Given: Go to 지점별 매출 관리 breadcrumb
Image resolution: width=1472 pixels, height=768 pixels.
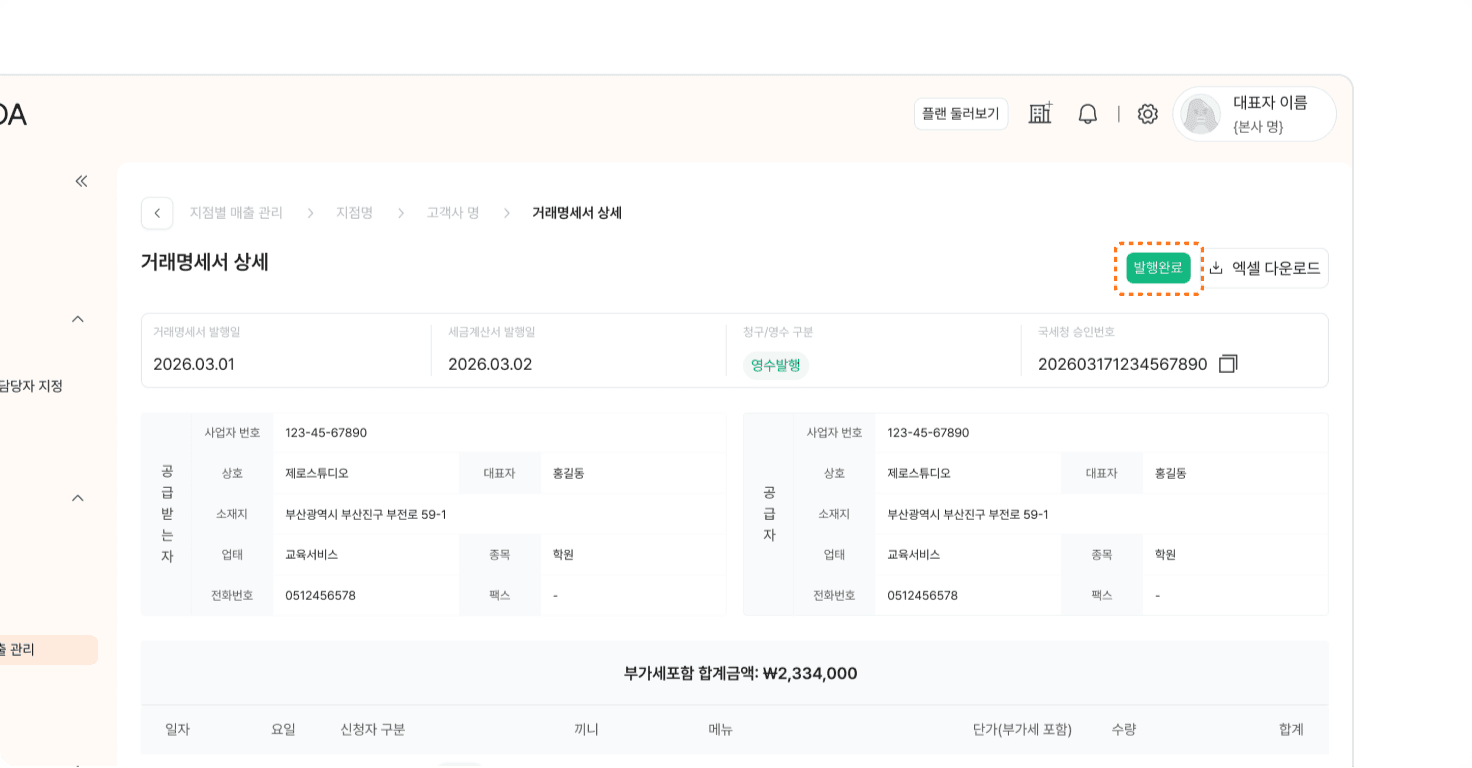Looking at the screenshot, I should click(236, 213).
